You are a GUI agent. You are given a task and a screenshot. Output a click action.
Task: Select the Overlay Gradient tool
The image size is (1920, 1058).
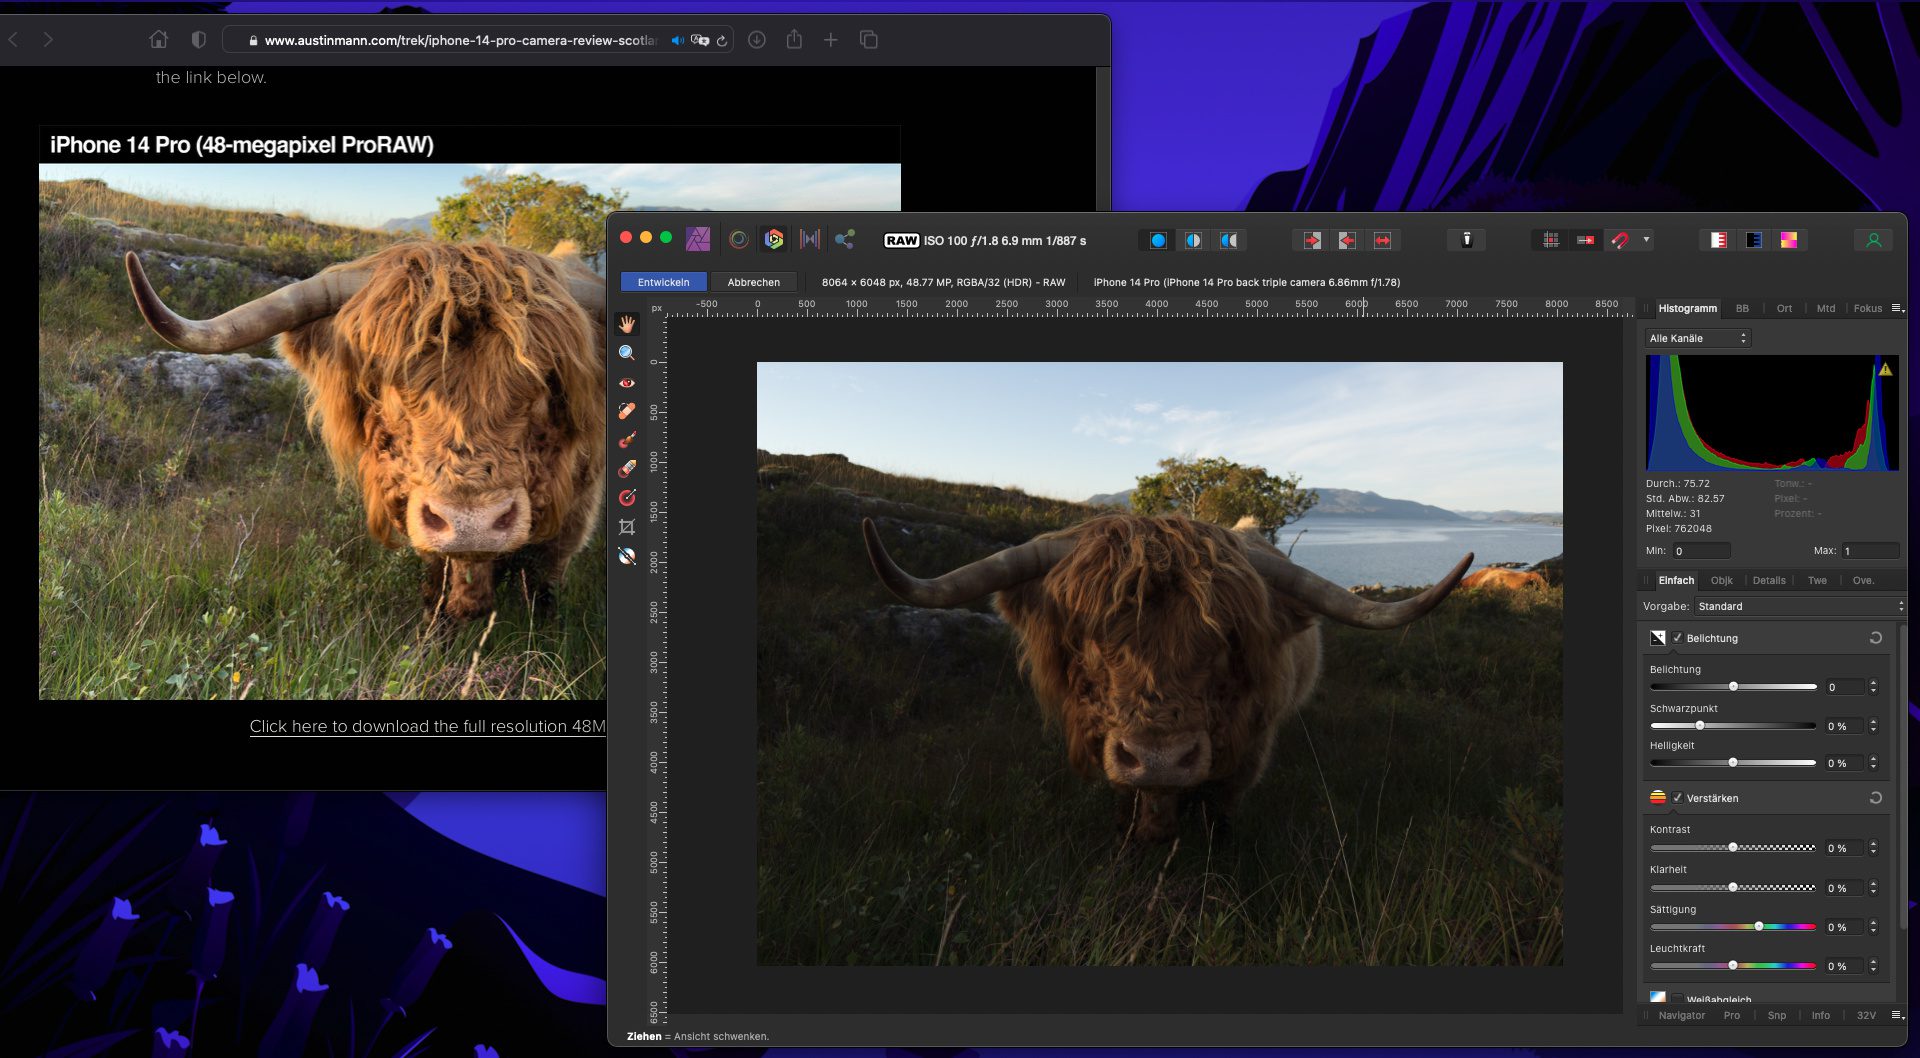(x=627, y=498)
